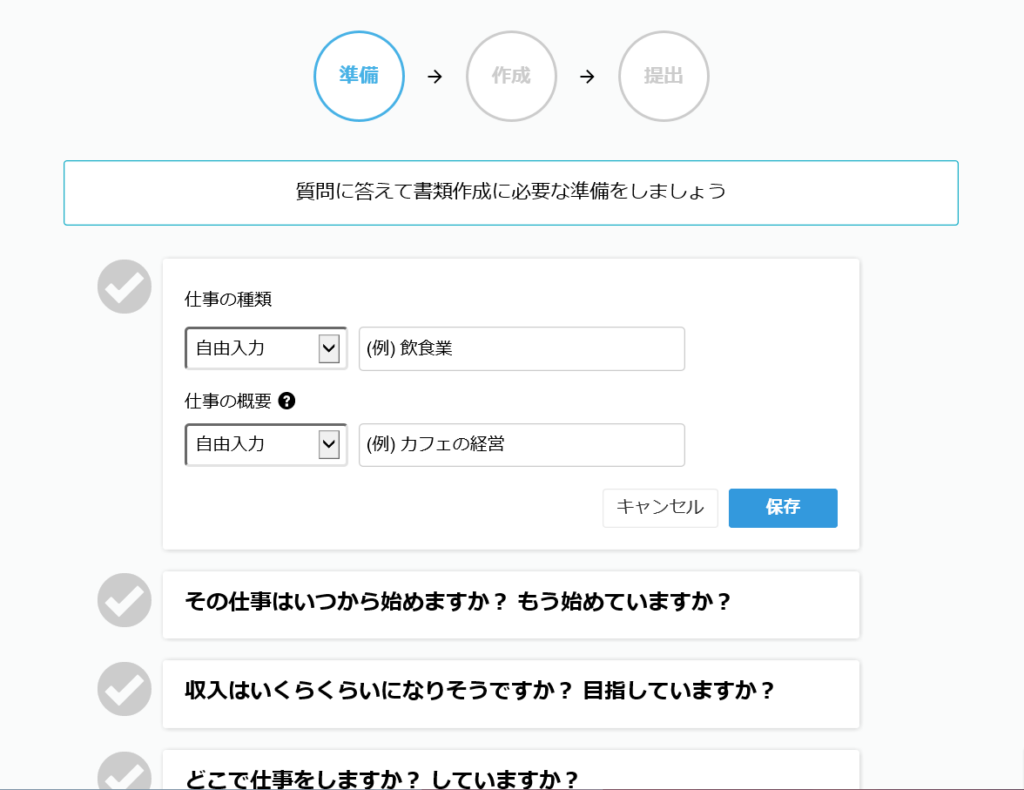Toggle checkmark next to その仕事はいつから始めますか
The height and width of the screenshot is (790, 1024).
click(124, 600)
